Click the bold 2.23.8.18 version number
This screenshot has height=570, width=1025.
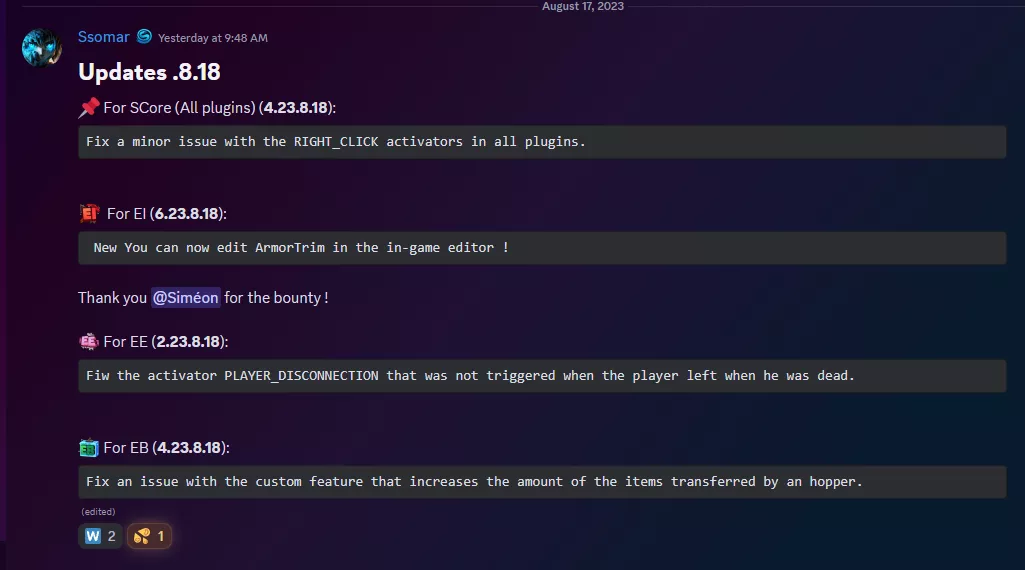click(x=190, y=341)
